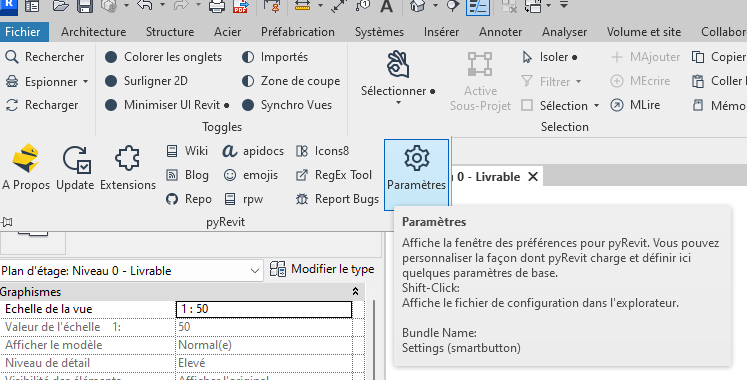
Task: Open pyRevit Paramètres settings gear
Action: (416, 174)
